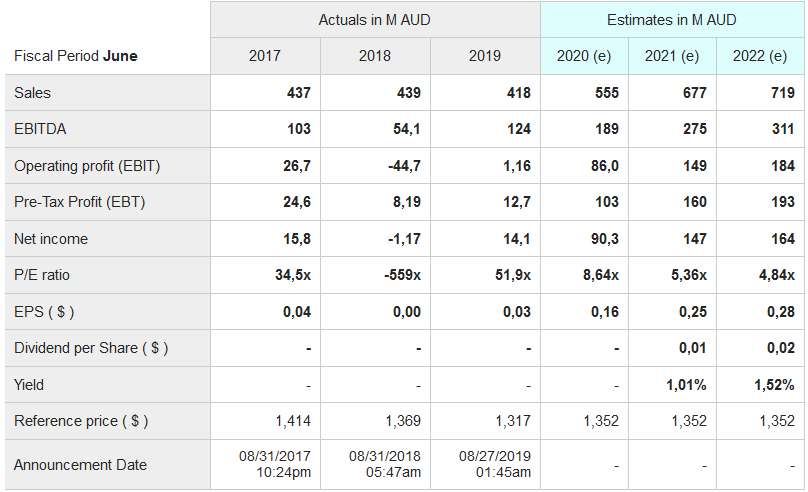Image resolution: width=808 pixels, height=492 pixels.
Task: Click the "Dividend per Share ($)" label
Action: click(x=91, y=348)
